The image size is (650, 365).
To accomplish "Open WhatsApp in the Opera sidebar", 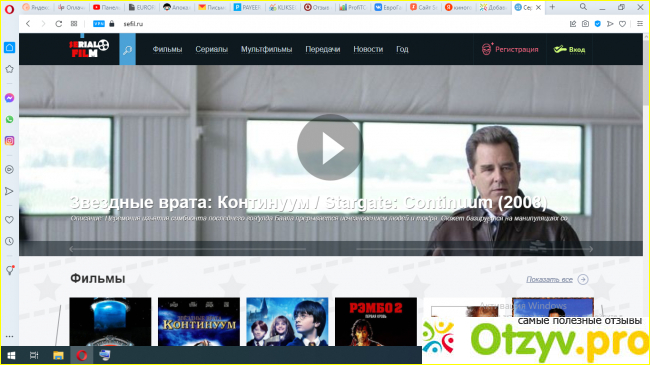I will (x=9, y=119).
